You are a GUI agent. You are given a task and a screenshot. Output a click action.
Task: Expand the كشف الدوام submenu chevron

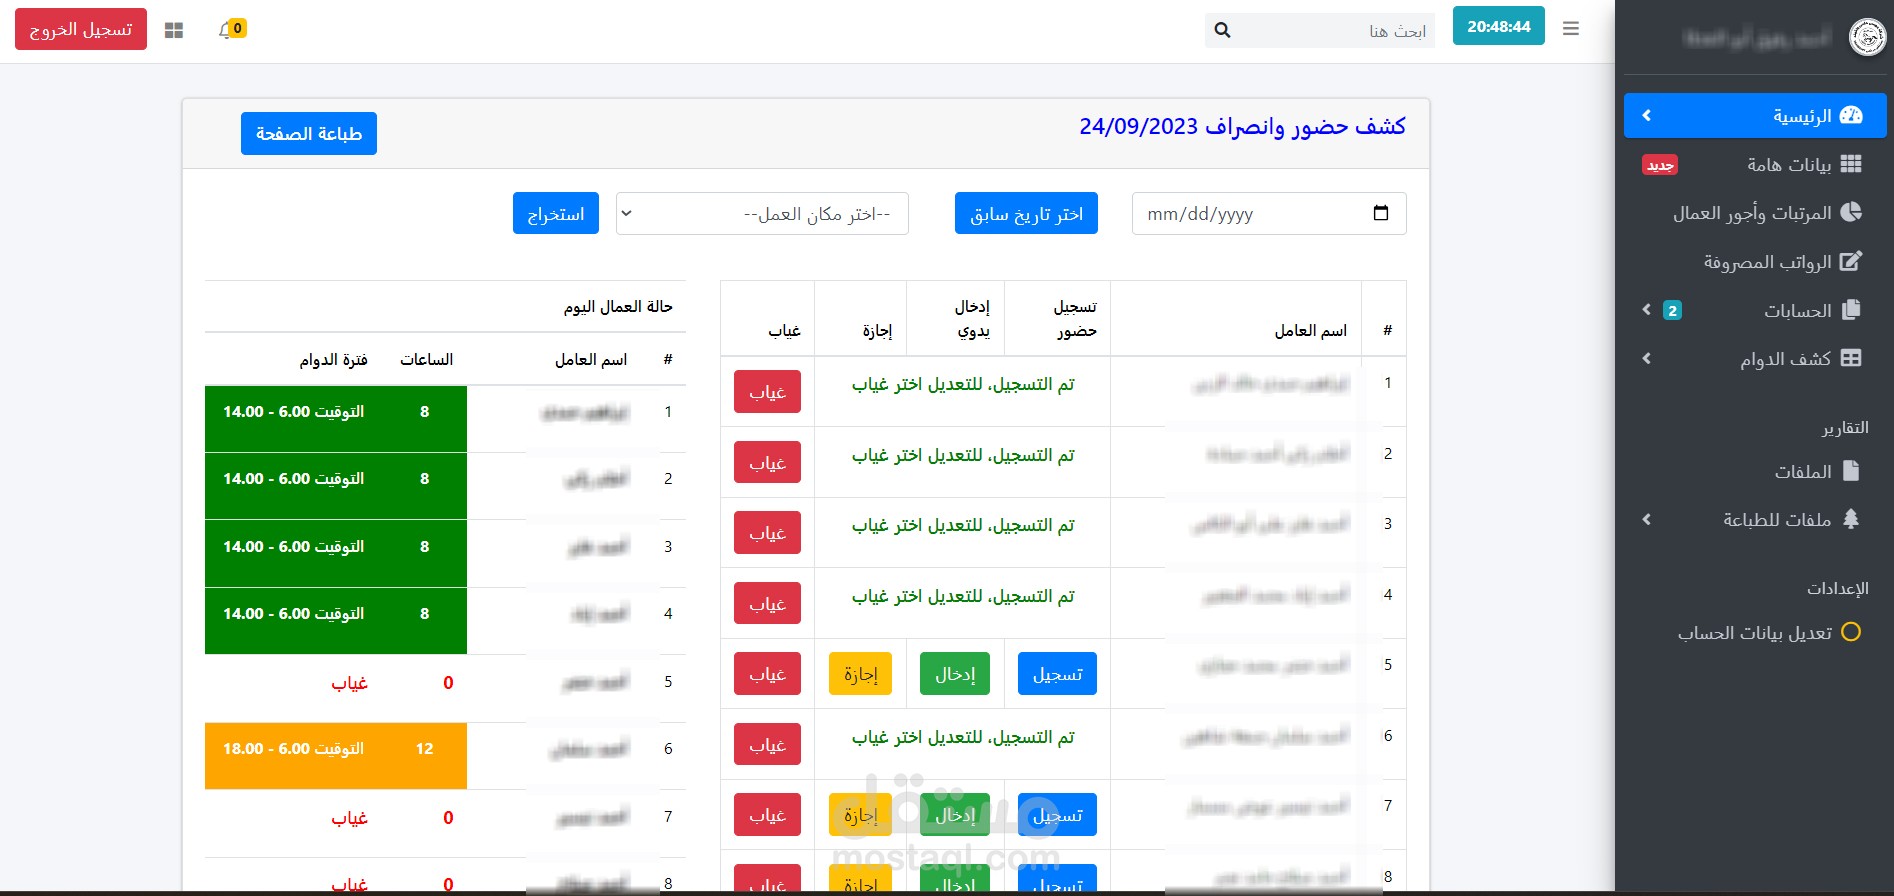point(1646,358)
